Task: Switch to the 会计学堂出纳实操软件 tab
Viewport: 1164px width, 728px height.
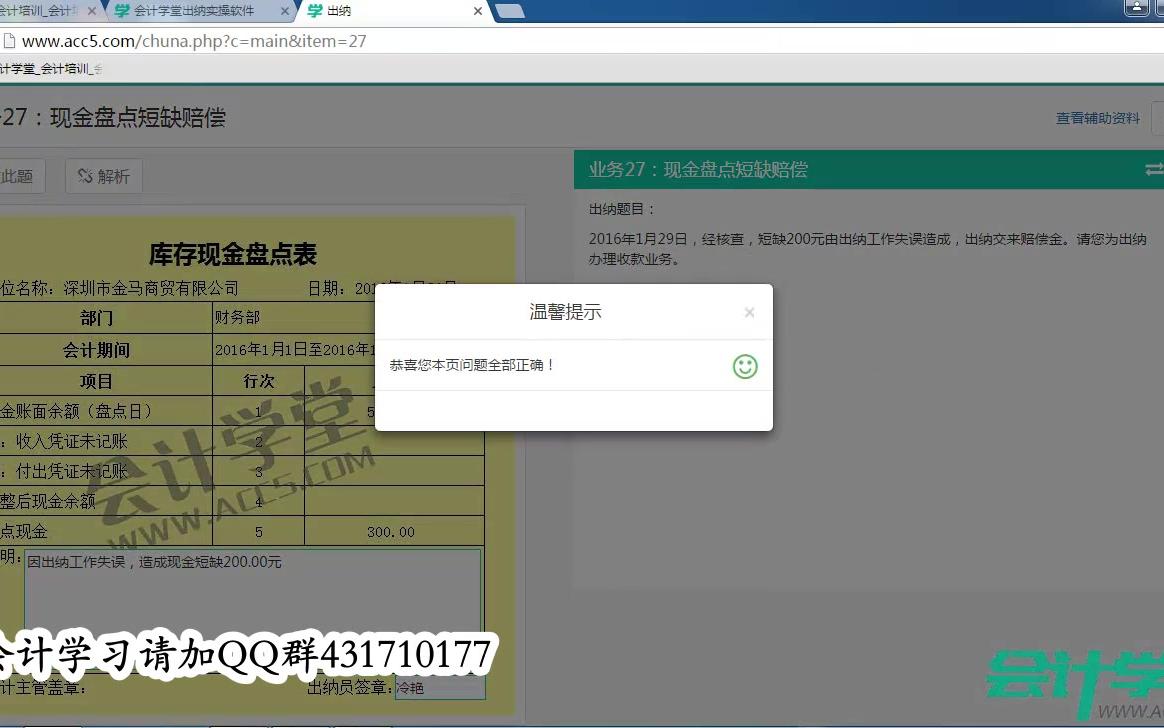Action: tap(200, 13)
